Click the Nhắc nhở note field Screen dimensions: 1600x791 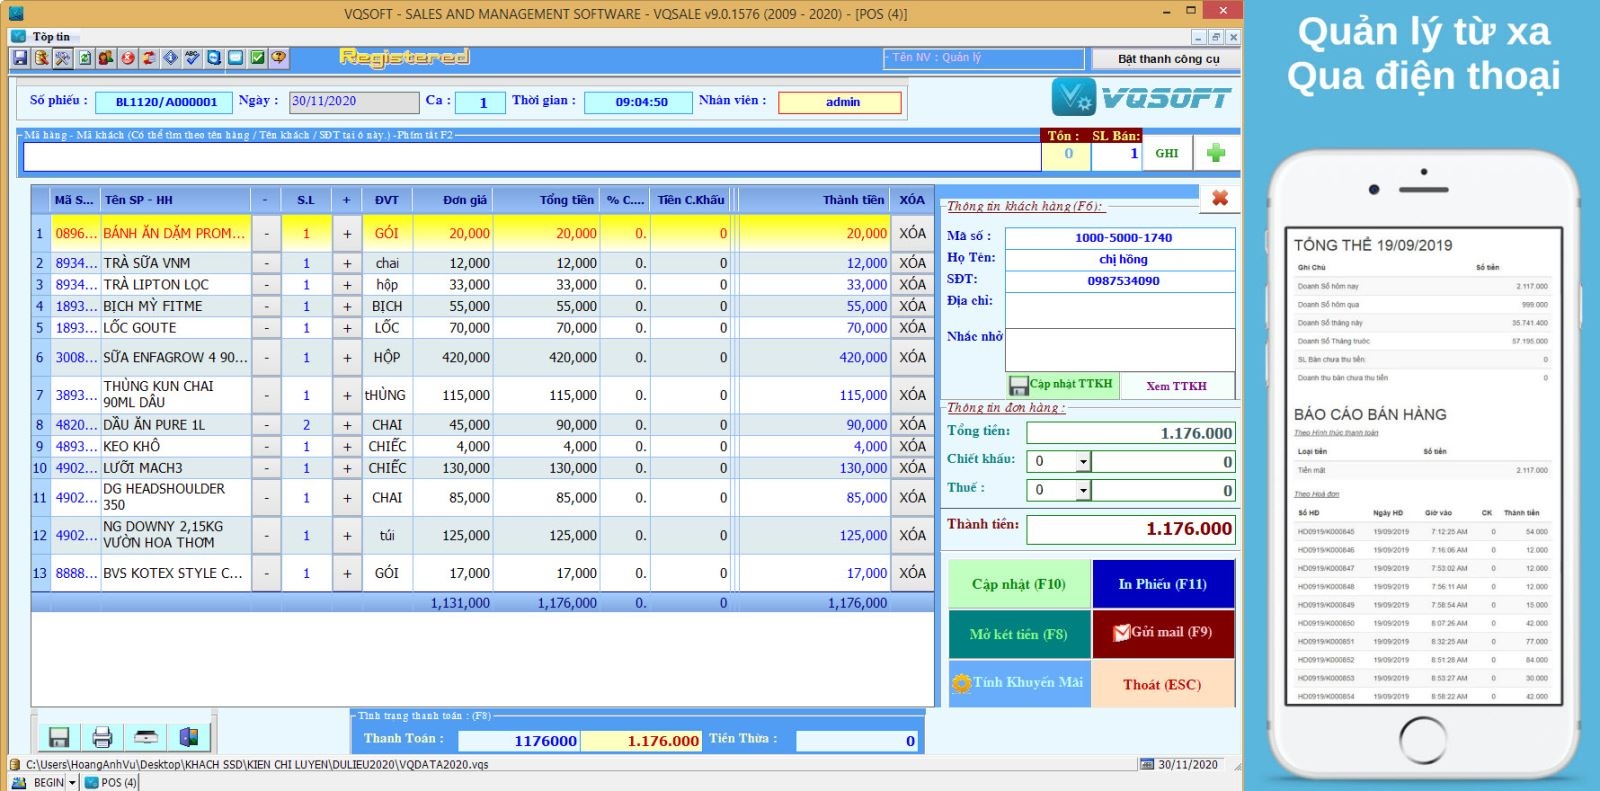tap(1121, 351)
